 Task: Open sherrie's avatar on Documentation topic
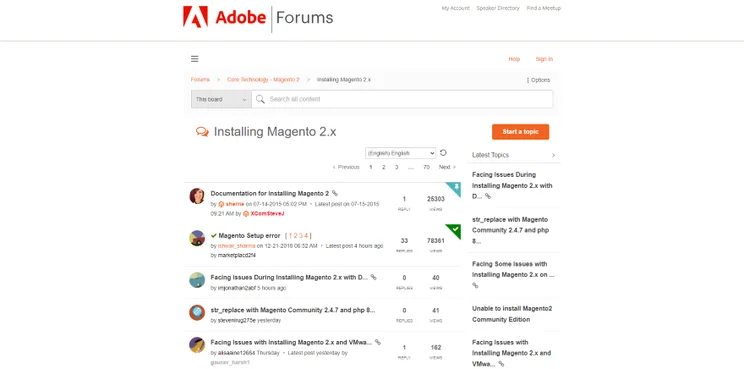pyautogui.click(x=197, y=196)
